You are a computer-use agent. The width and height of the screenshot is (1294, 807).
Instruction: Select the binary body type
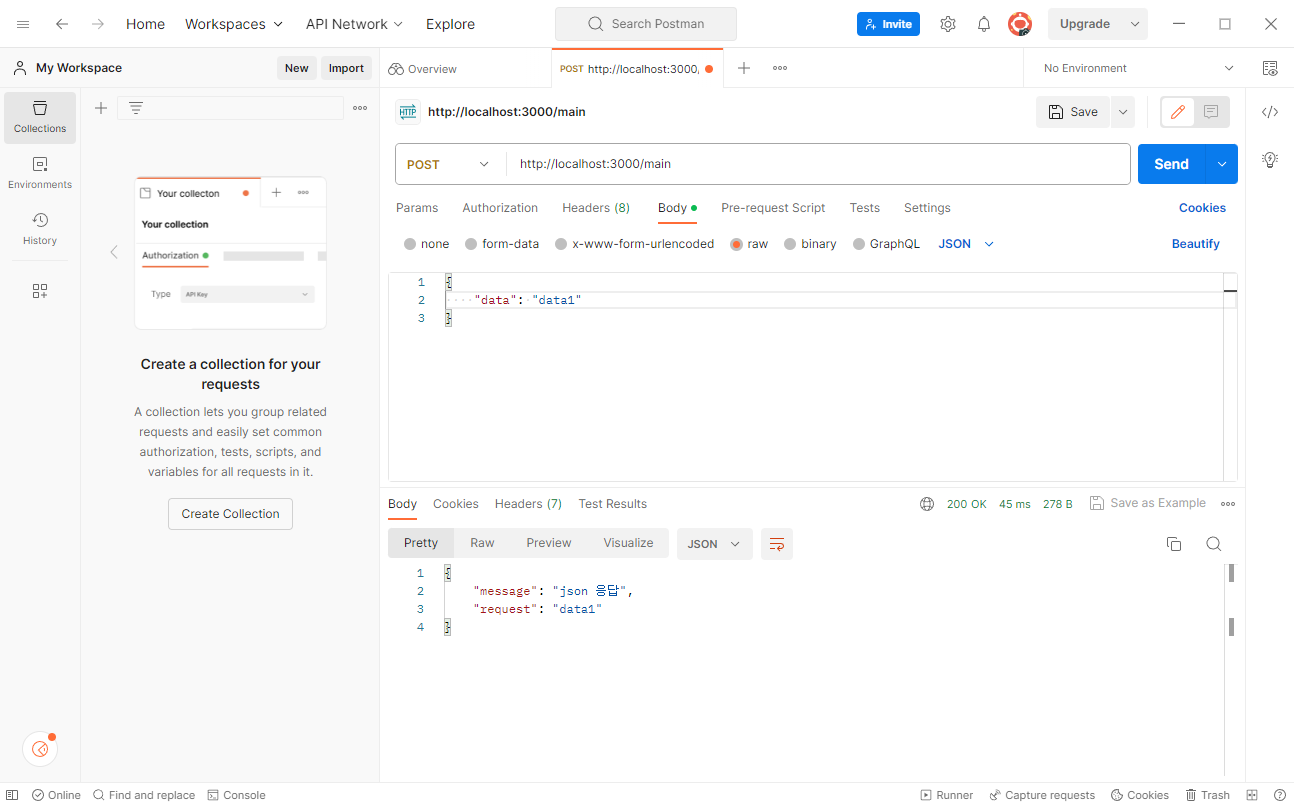(x=810, y=244)
